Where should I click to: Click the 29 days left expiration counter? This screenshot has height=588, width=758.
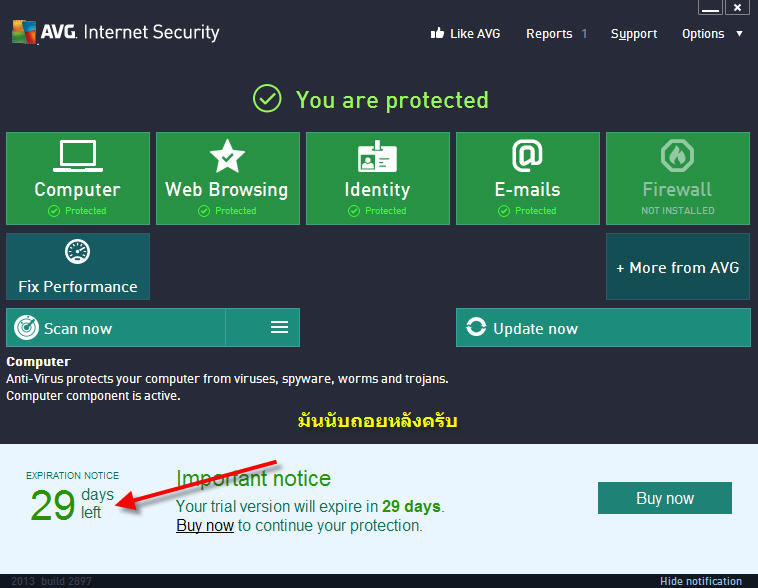(x=71, y=504)
